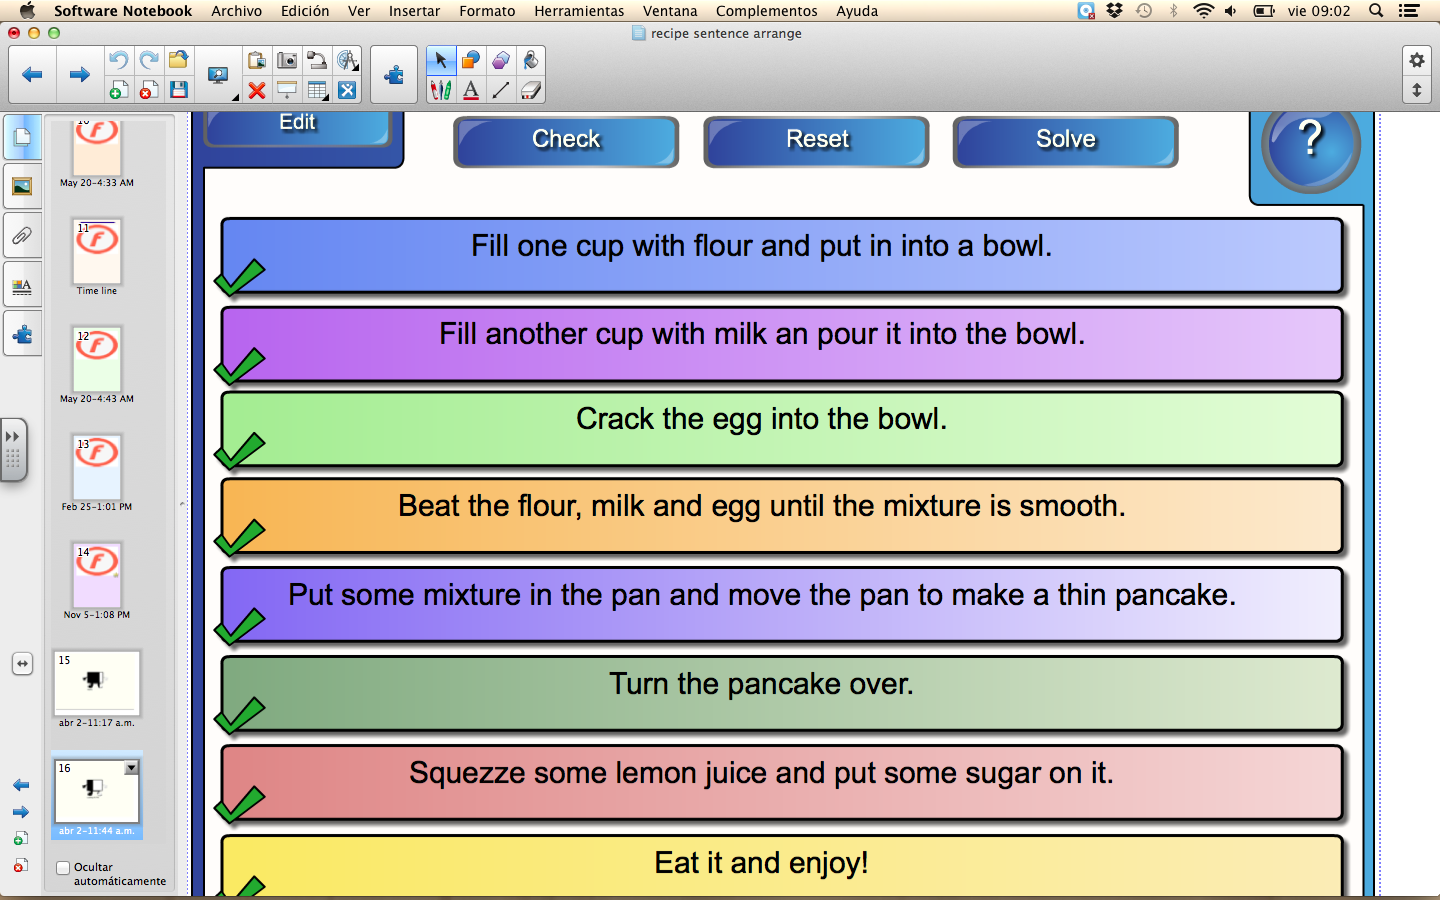Go to previous page with toolbar back arrow
This screenshot has height=900, width=1440.
coord(32,75)
